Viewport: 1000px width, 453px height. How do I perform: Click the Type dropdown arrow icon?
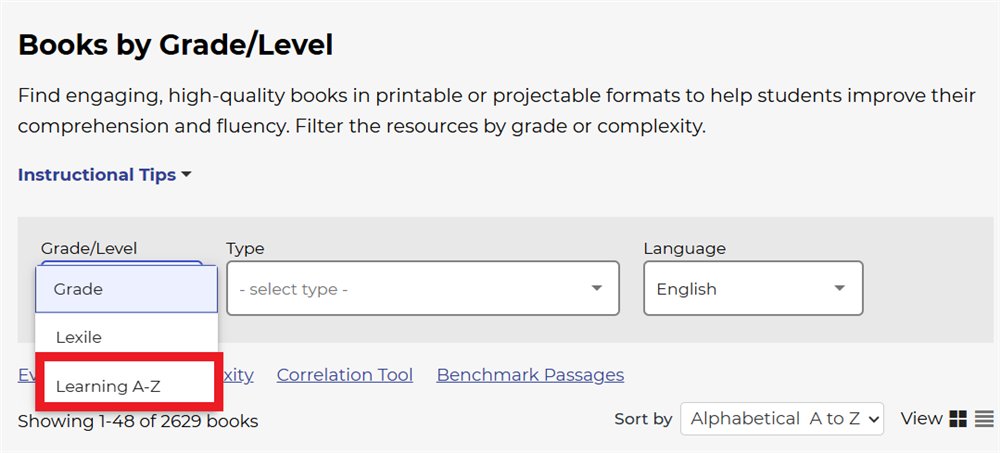click(x=597, y=289)
